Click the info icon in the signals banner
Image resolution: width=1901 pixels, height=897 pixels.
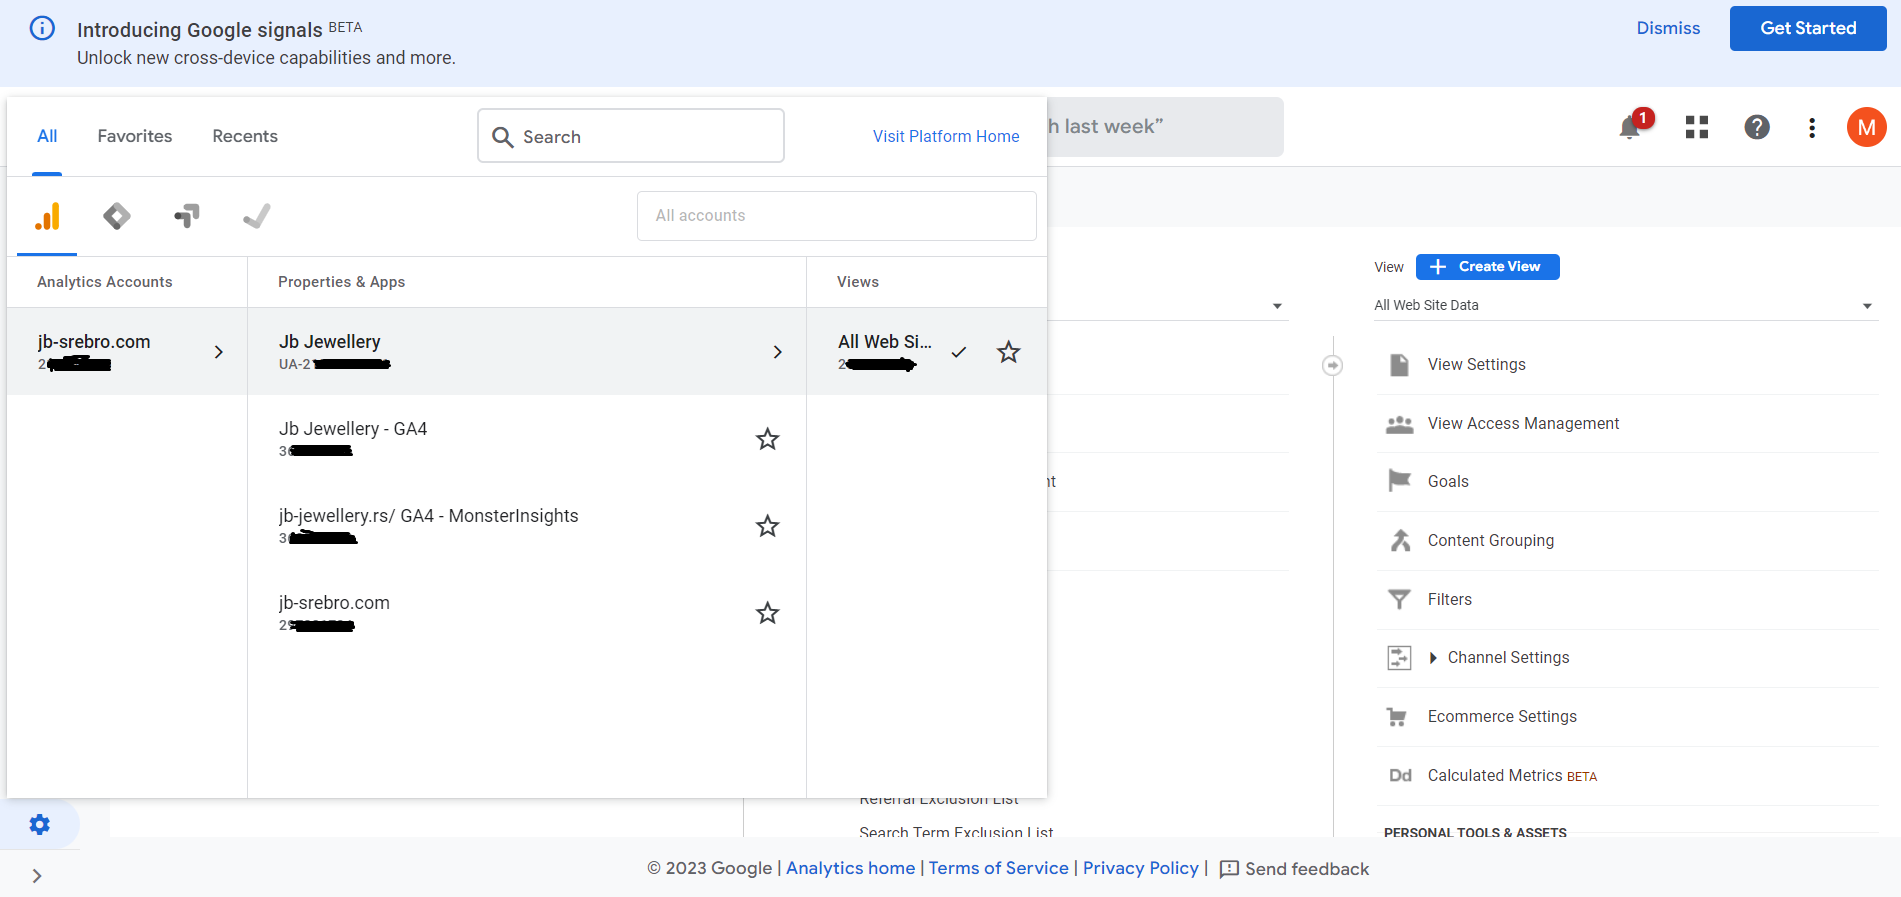pyautogui.click(x=42, y=28)
